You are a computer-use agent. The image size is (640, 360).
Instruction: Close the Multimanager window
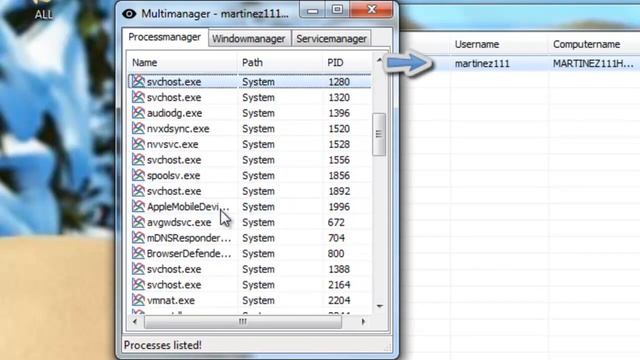371,10
